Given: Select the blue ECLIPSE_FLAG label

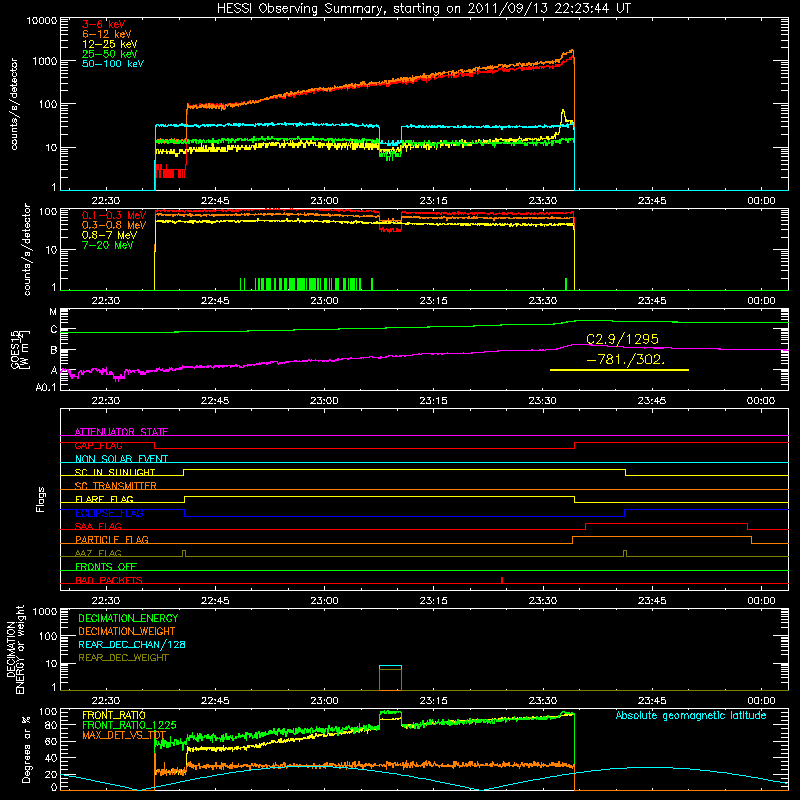Looking at the screenshot, I should click(109, 513).
